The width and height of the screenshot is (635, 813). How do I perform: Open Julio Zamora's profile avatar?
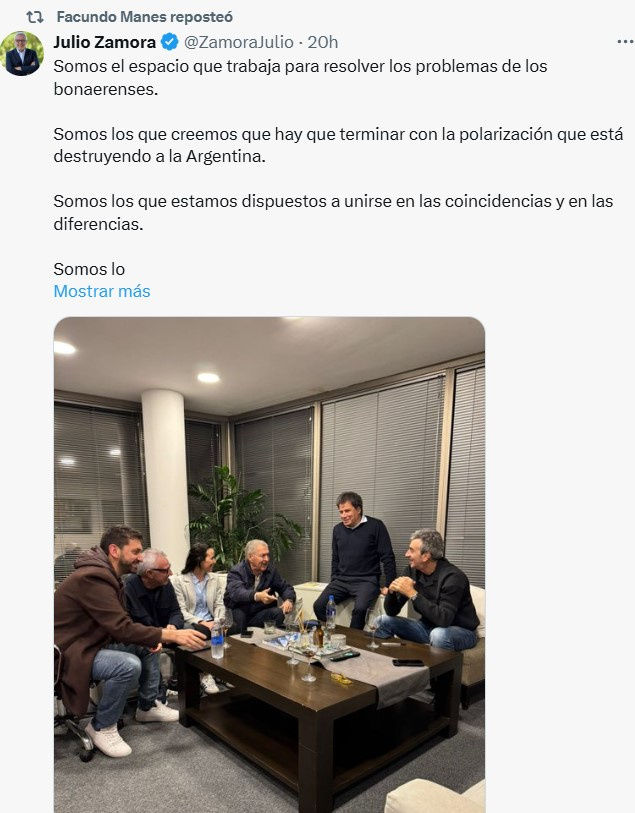pyautogui.click(x=22, y=53)
